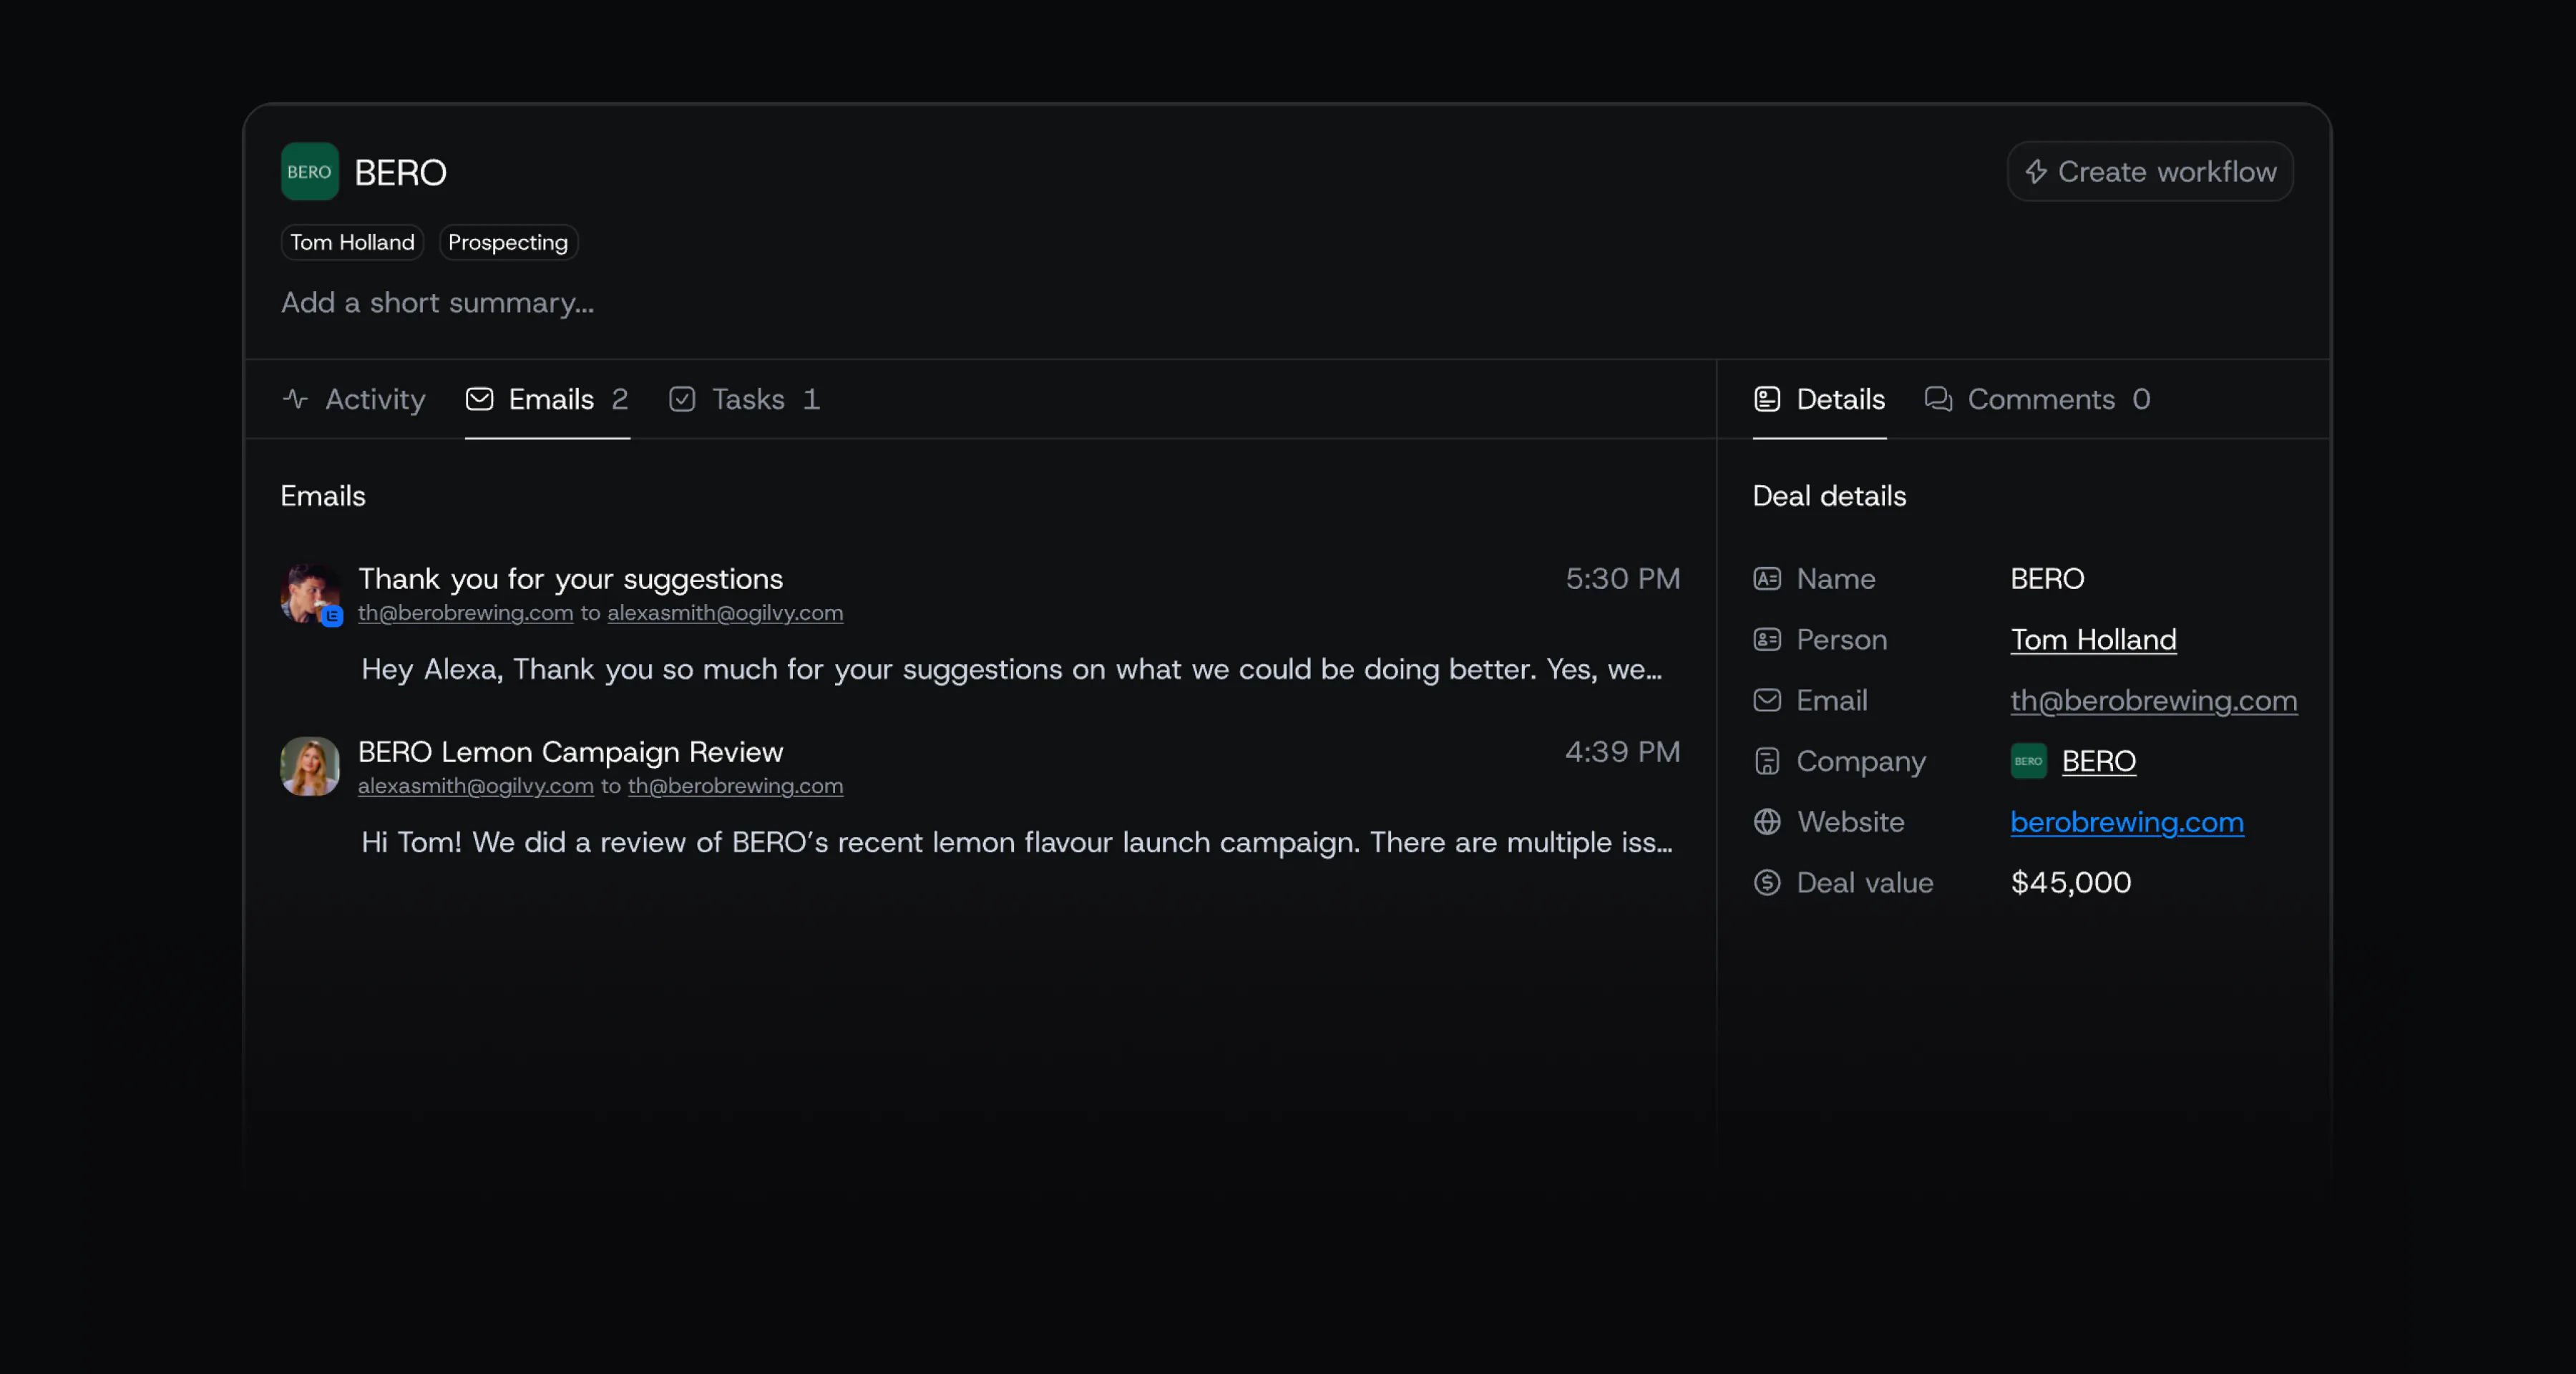Select the Details tab
The height and width of the screenshot is (1374, 2576).
pyautogui.click(x=1819, y=399)
